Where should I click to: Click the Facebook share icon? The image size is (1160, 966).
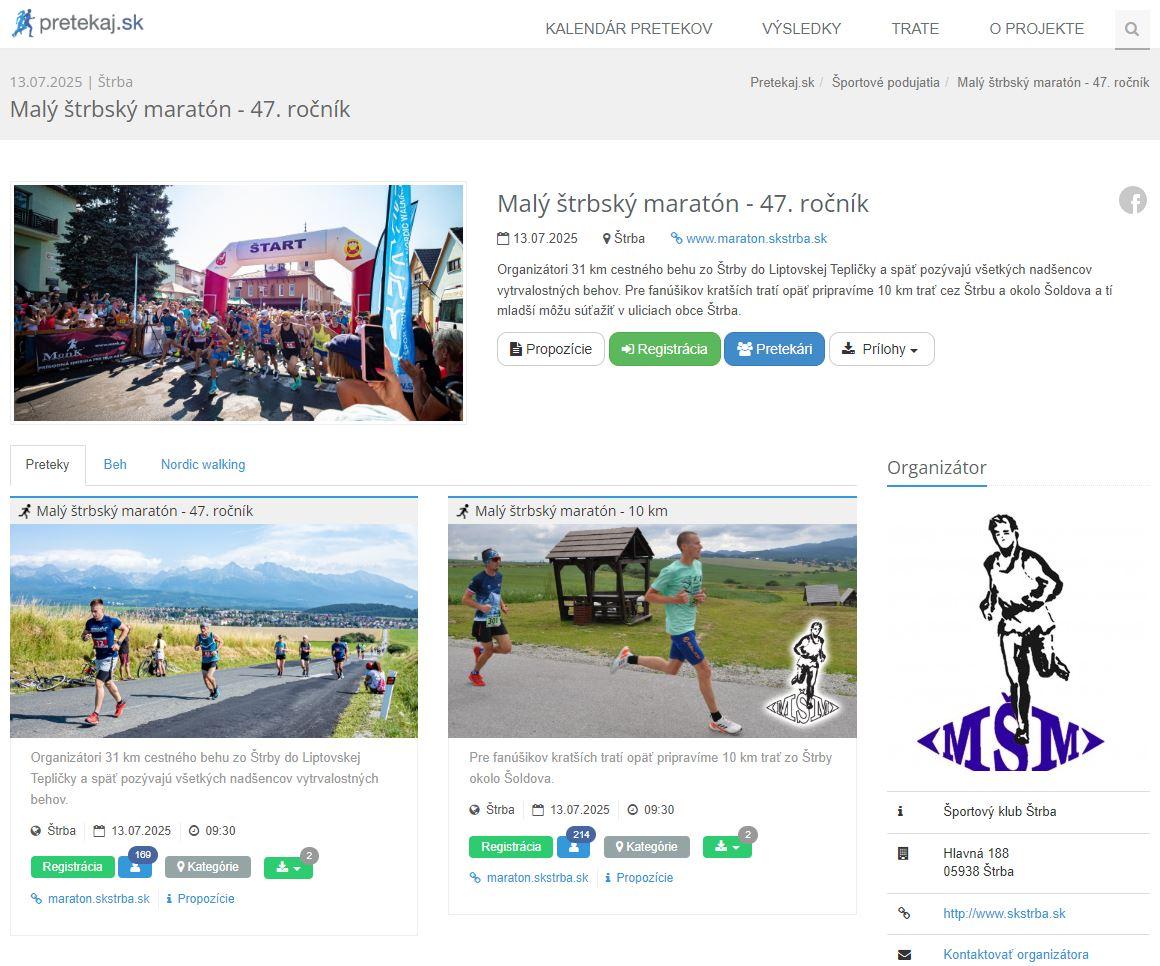(1133, 200)
